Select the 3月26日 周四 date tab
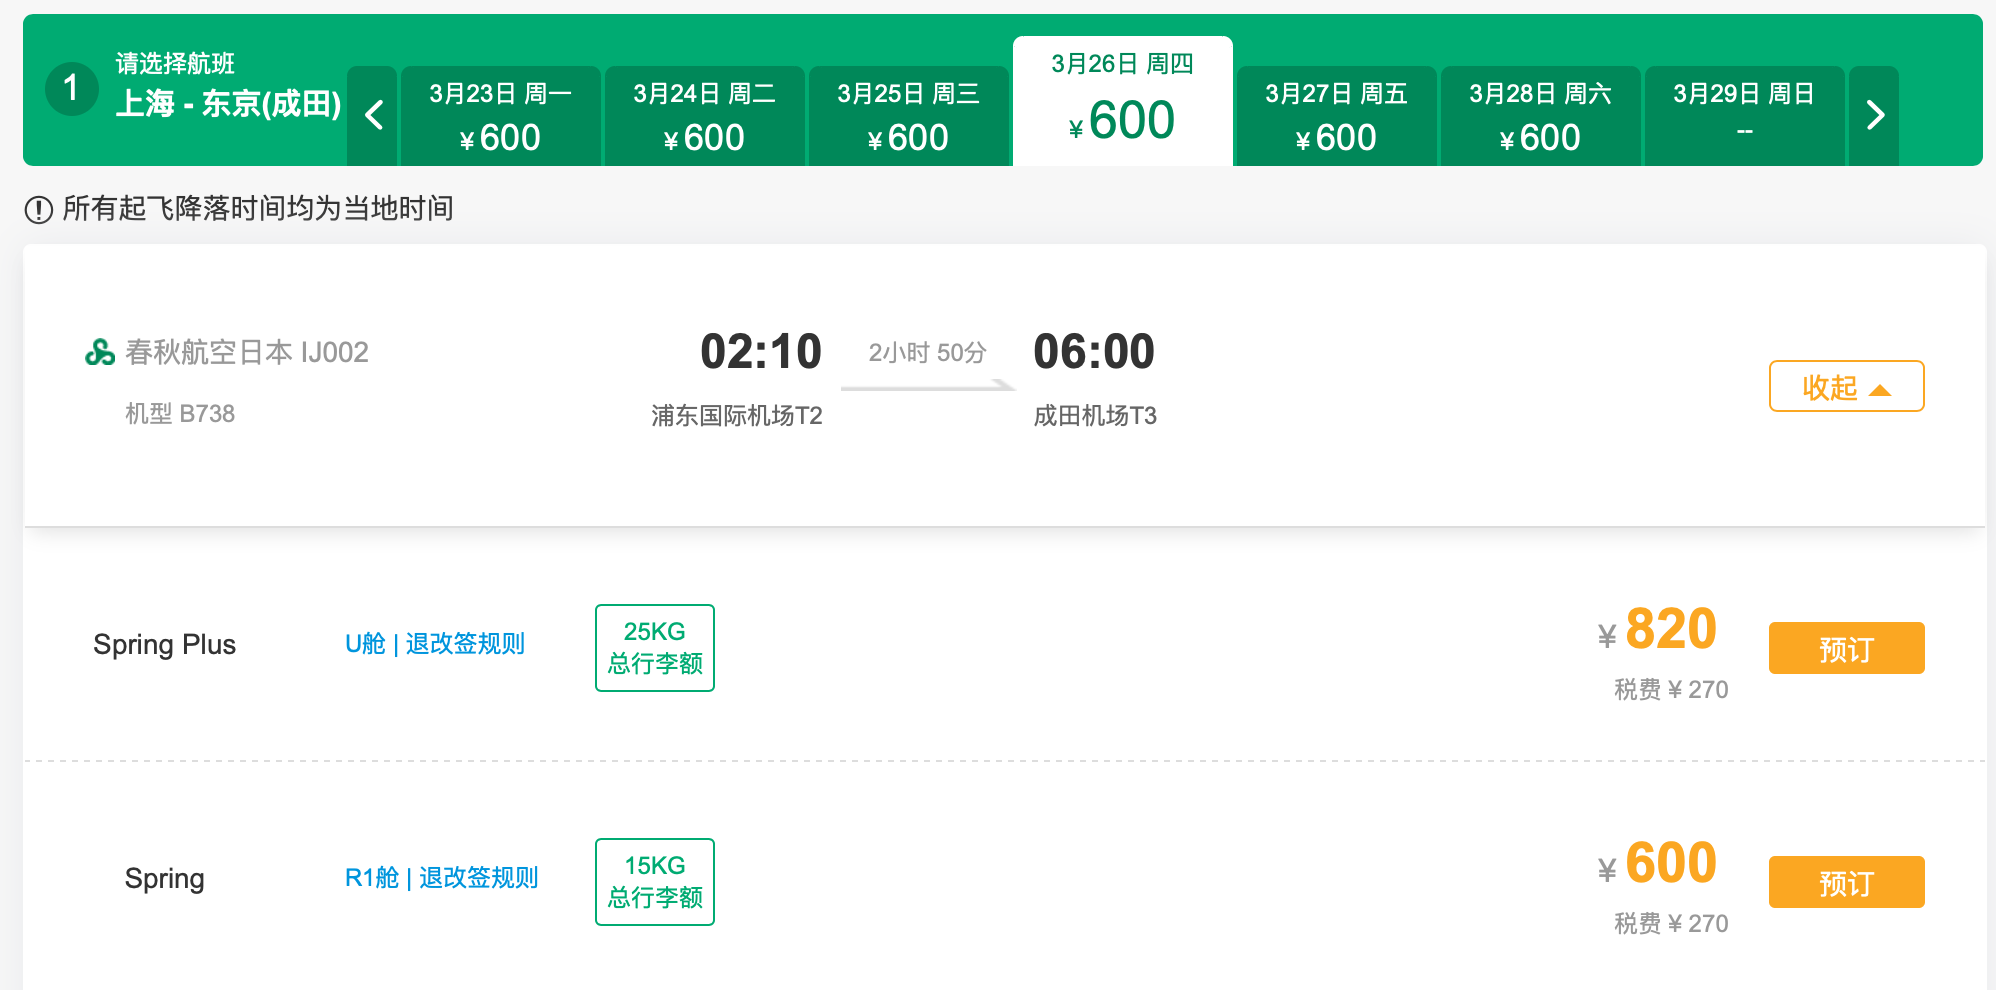The width and height of the screenshot is (1996, 990). point(1122,102)
